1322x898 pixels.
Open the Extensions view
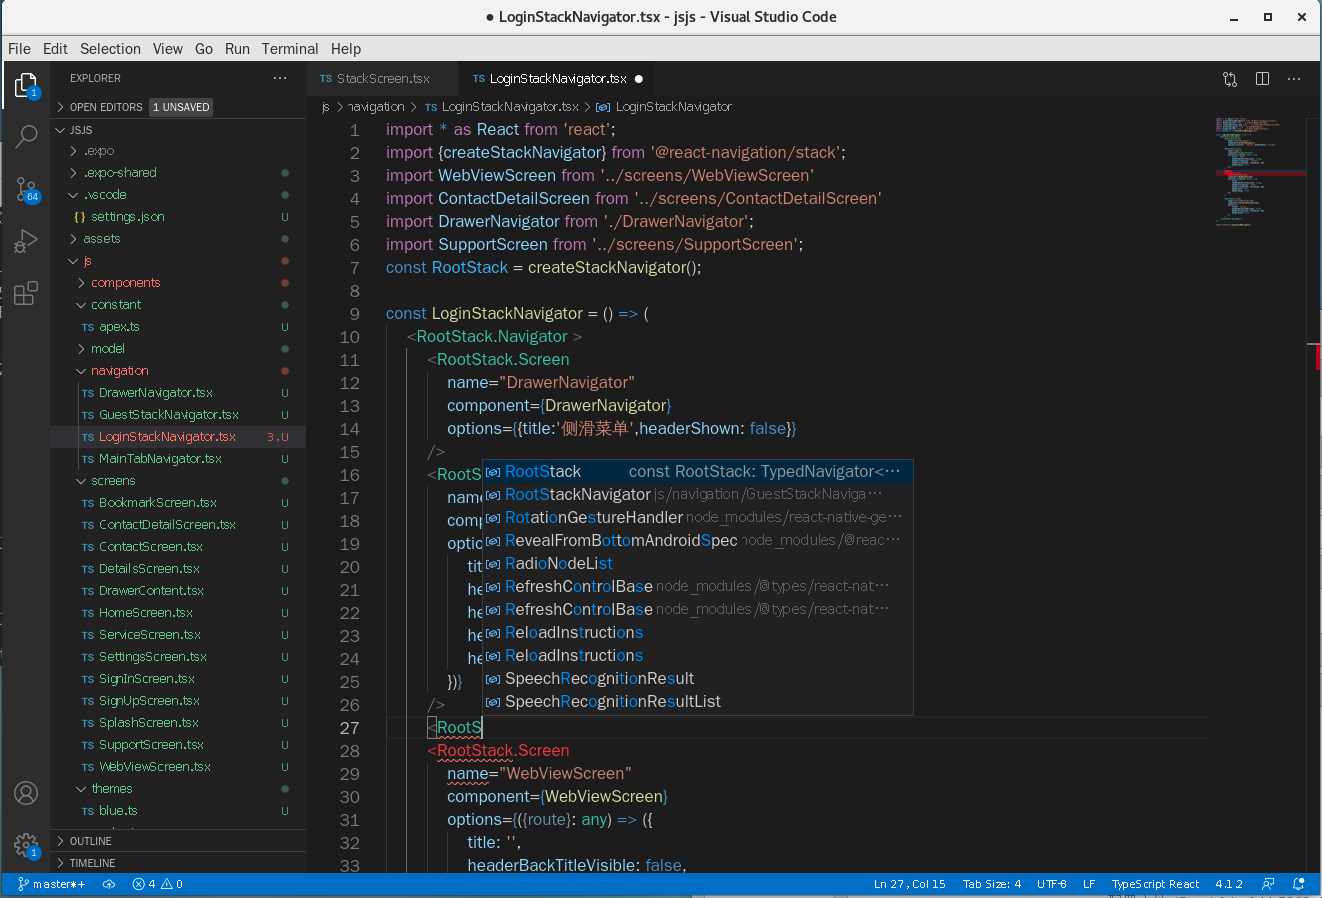point(26,293)
